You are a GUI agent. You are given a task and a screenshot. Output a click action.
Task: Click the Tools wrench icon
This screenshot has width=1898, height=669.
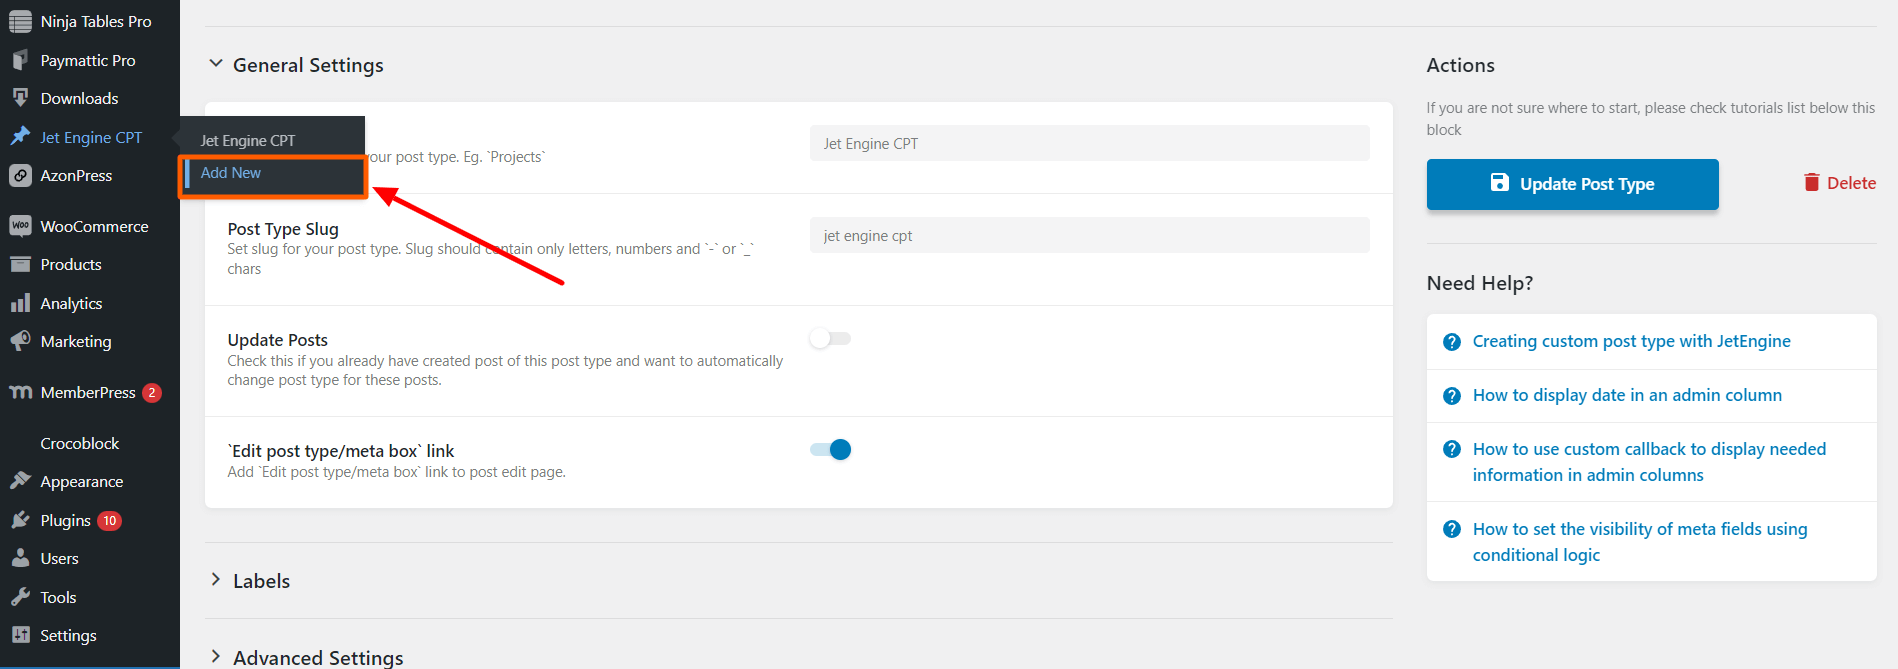click(x=20, y=597)
